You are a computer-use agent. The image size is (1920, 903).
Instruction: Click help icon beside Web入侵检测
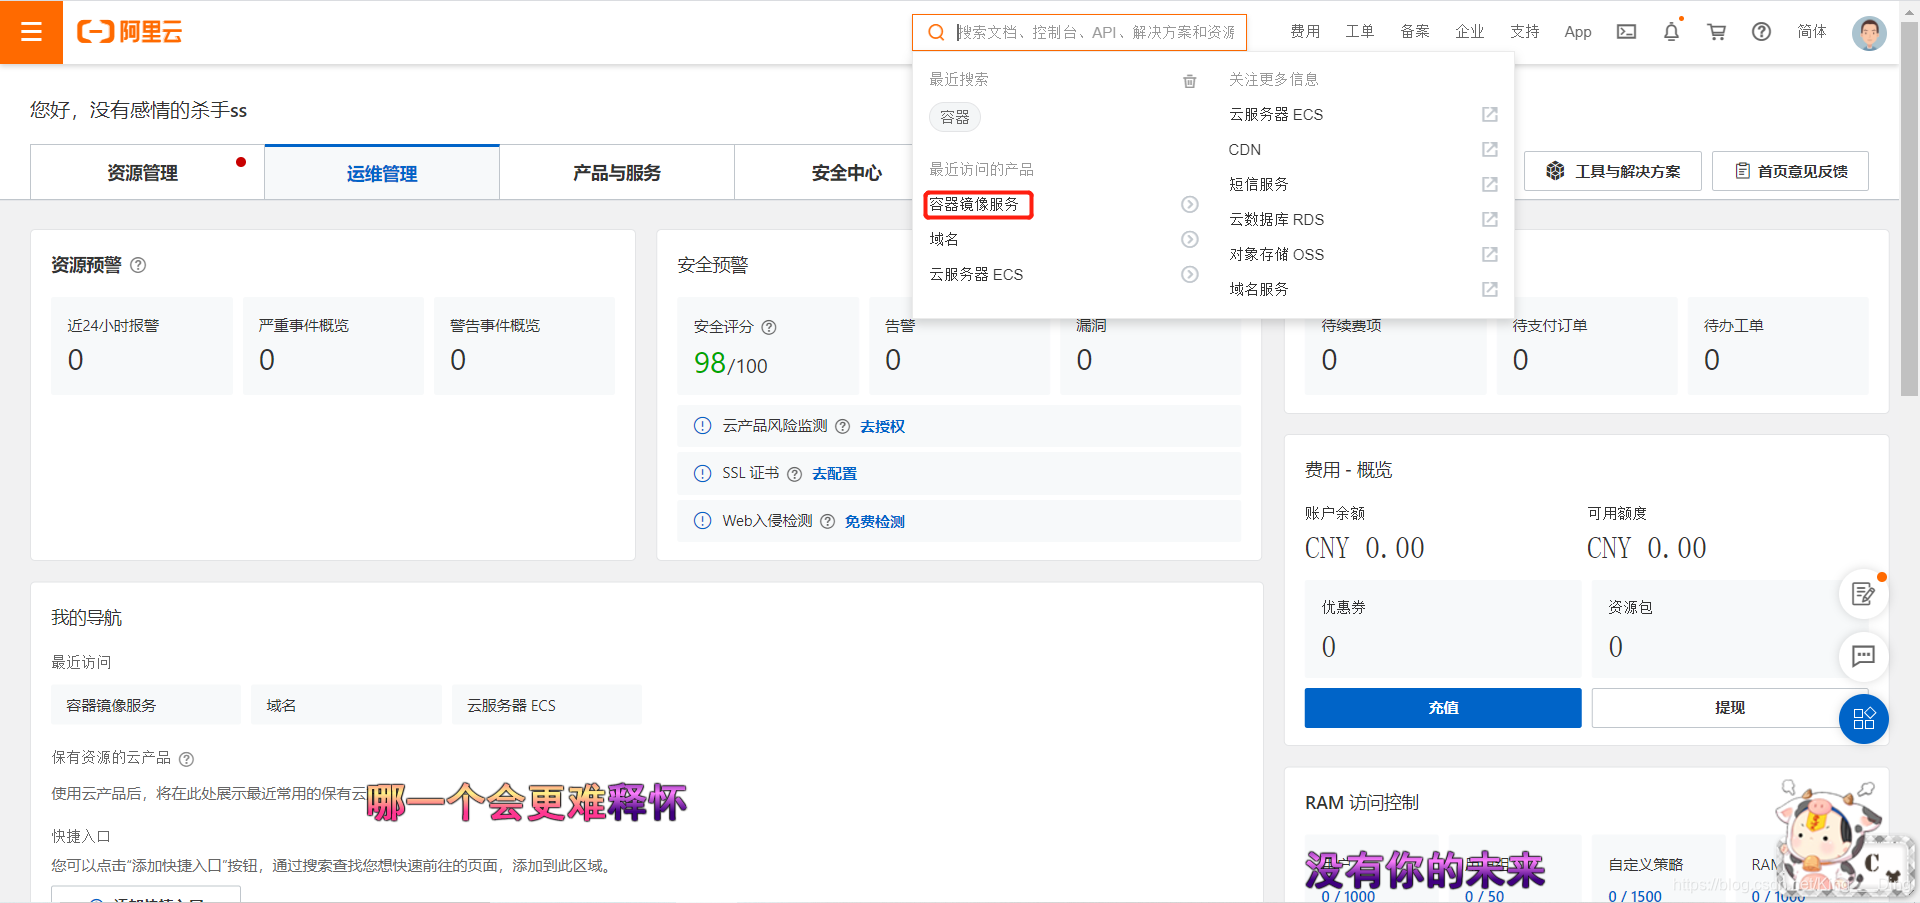[827, 521]
